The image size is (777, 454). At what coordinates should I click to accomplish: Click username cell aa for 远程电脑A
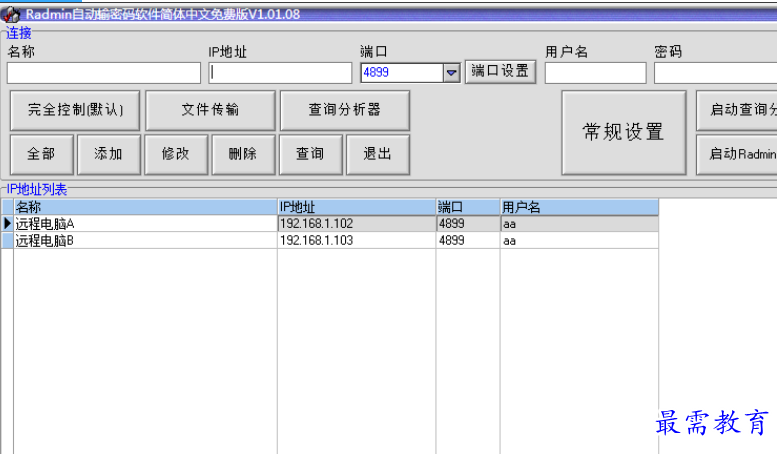[579, 224]
